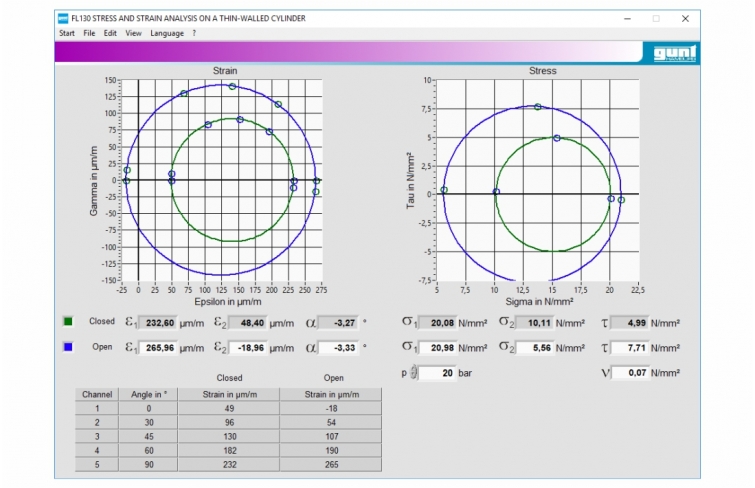The image size is (755, 488).
Task: Click the application icon in title bar
Action: tap(63, 18)
